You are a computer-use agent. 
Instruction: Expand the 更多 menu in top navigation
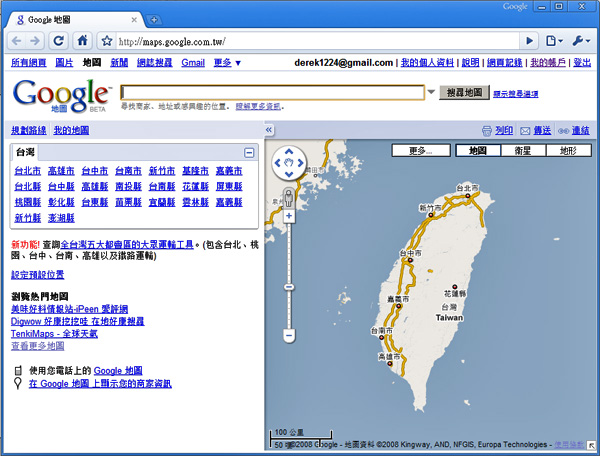(x=227, y=62)
